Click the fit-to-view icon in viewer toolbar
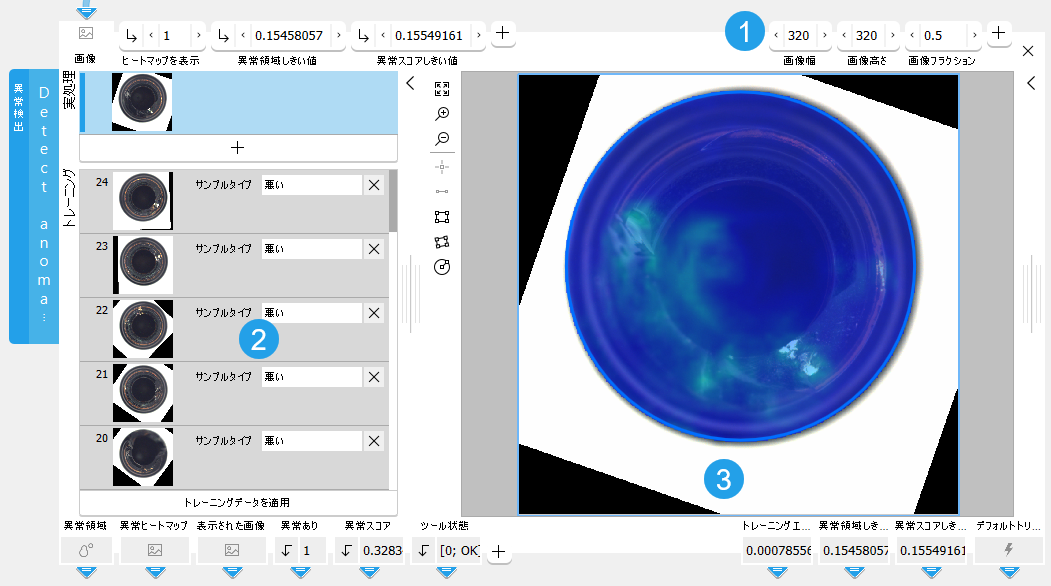 (x=442, y=89)
